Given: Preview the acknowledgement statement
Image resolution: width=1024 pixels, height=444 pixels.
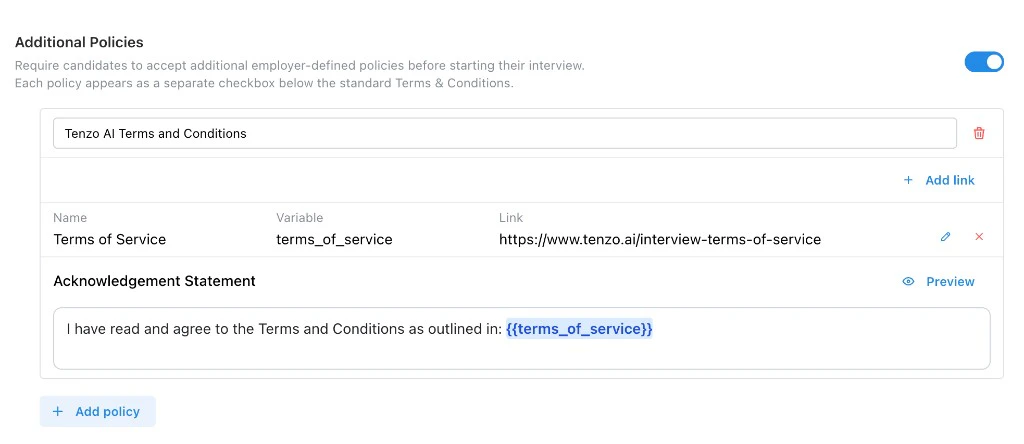Looking at the screenshot, I should pos(938,281).
